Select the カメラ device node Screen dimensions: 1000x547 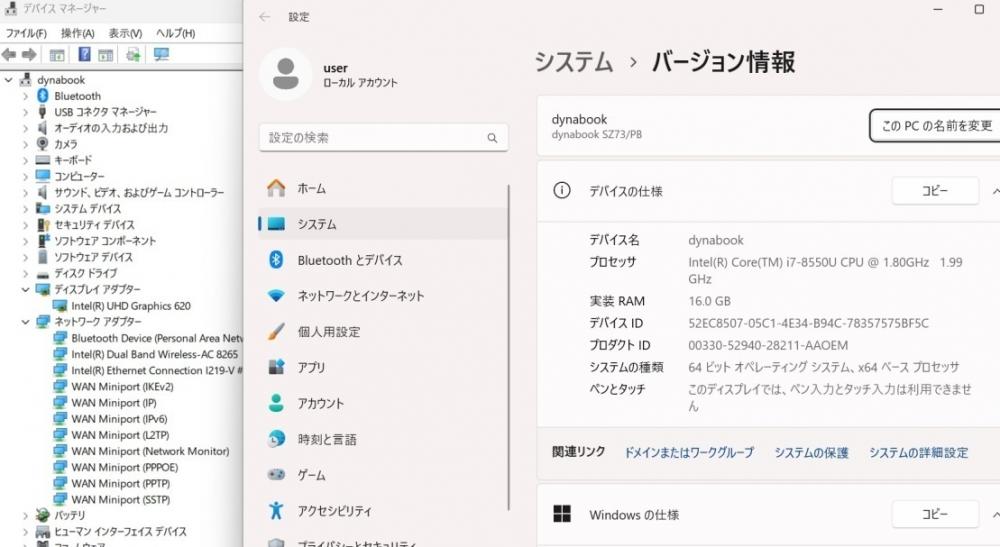65,144
